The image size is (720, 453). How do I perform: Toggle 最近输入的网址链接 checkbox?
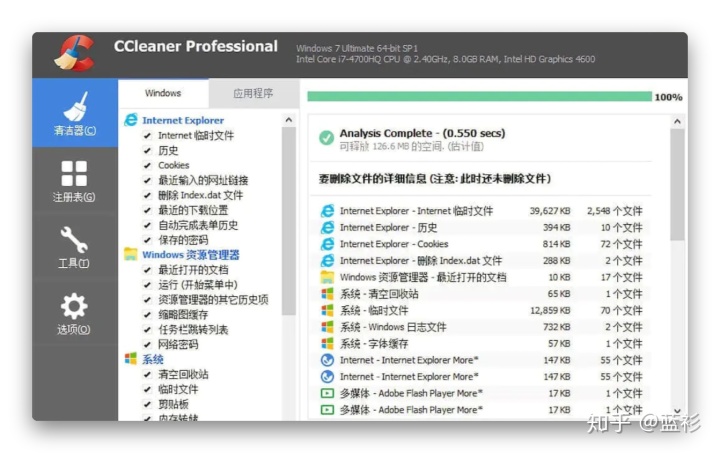point(147,180)
